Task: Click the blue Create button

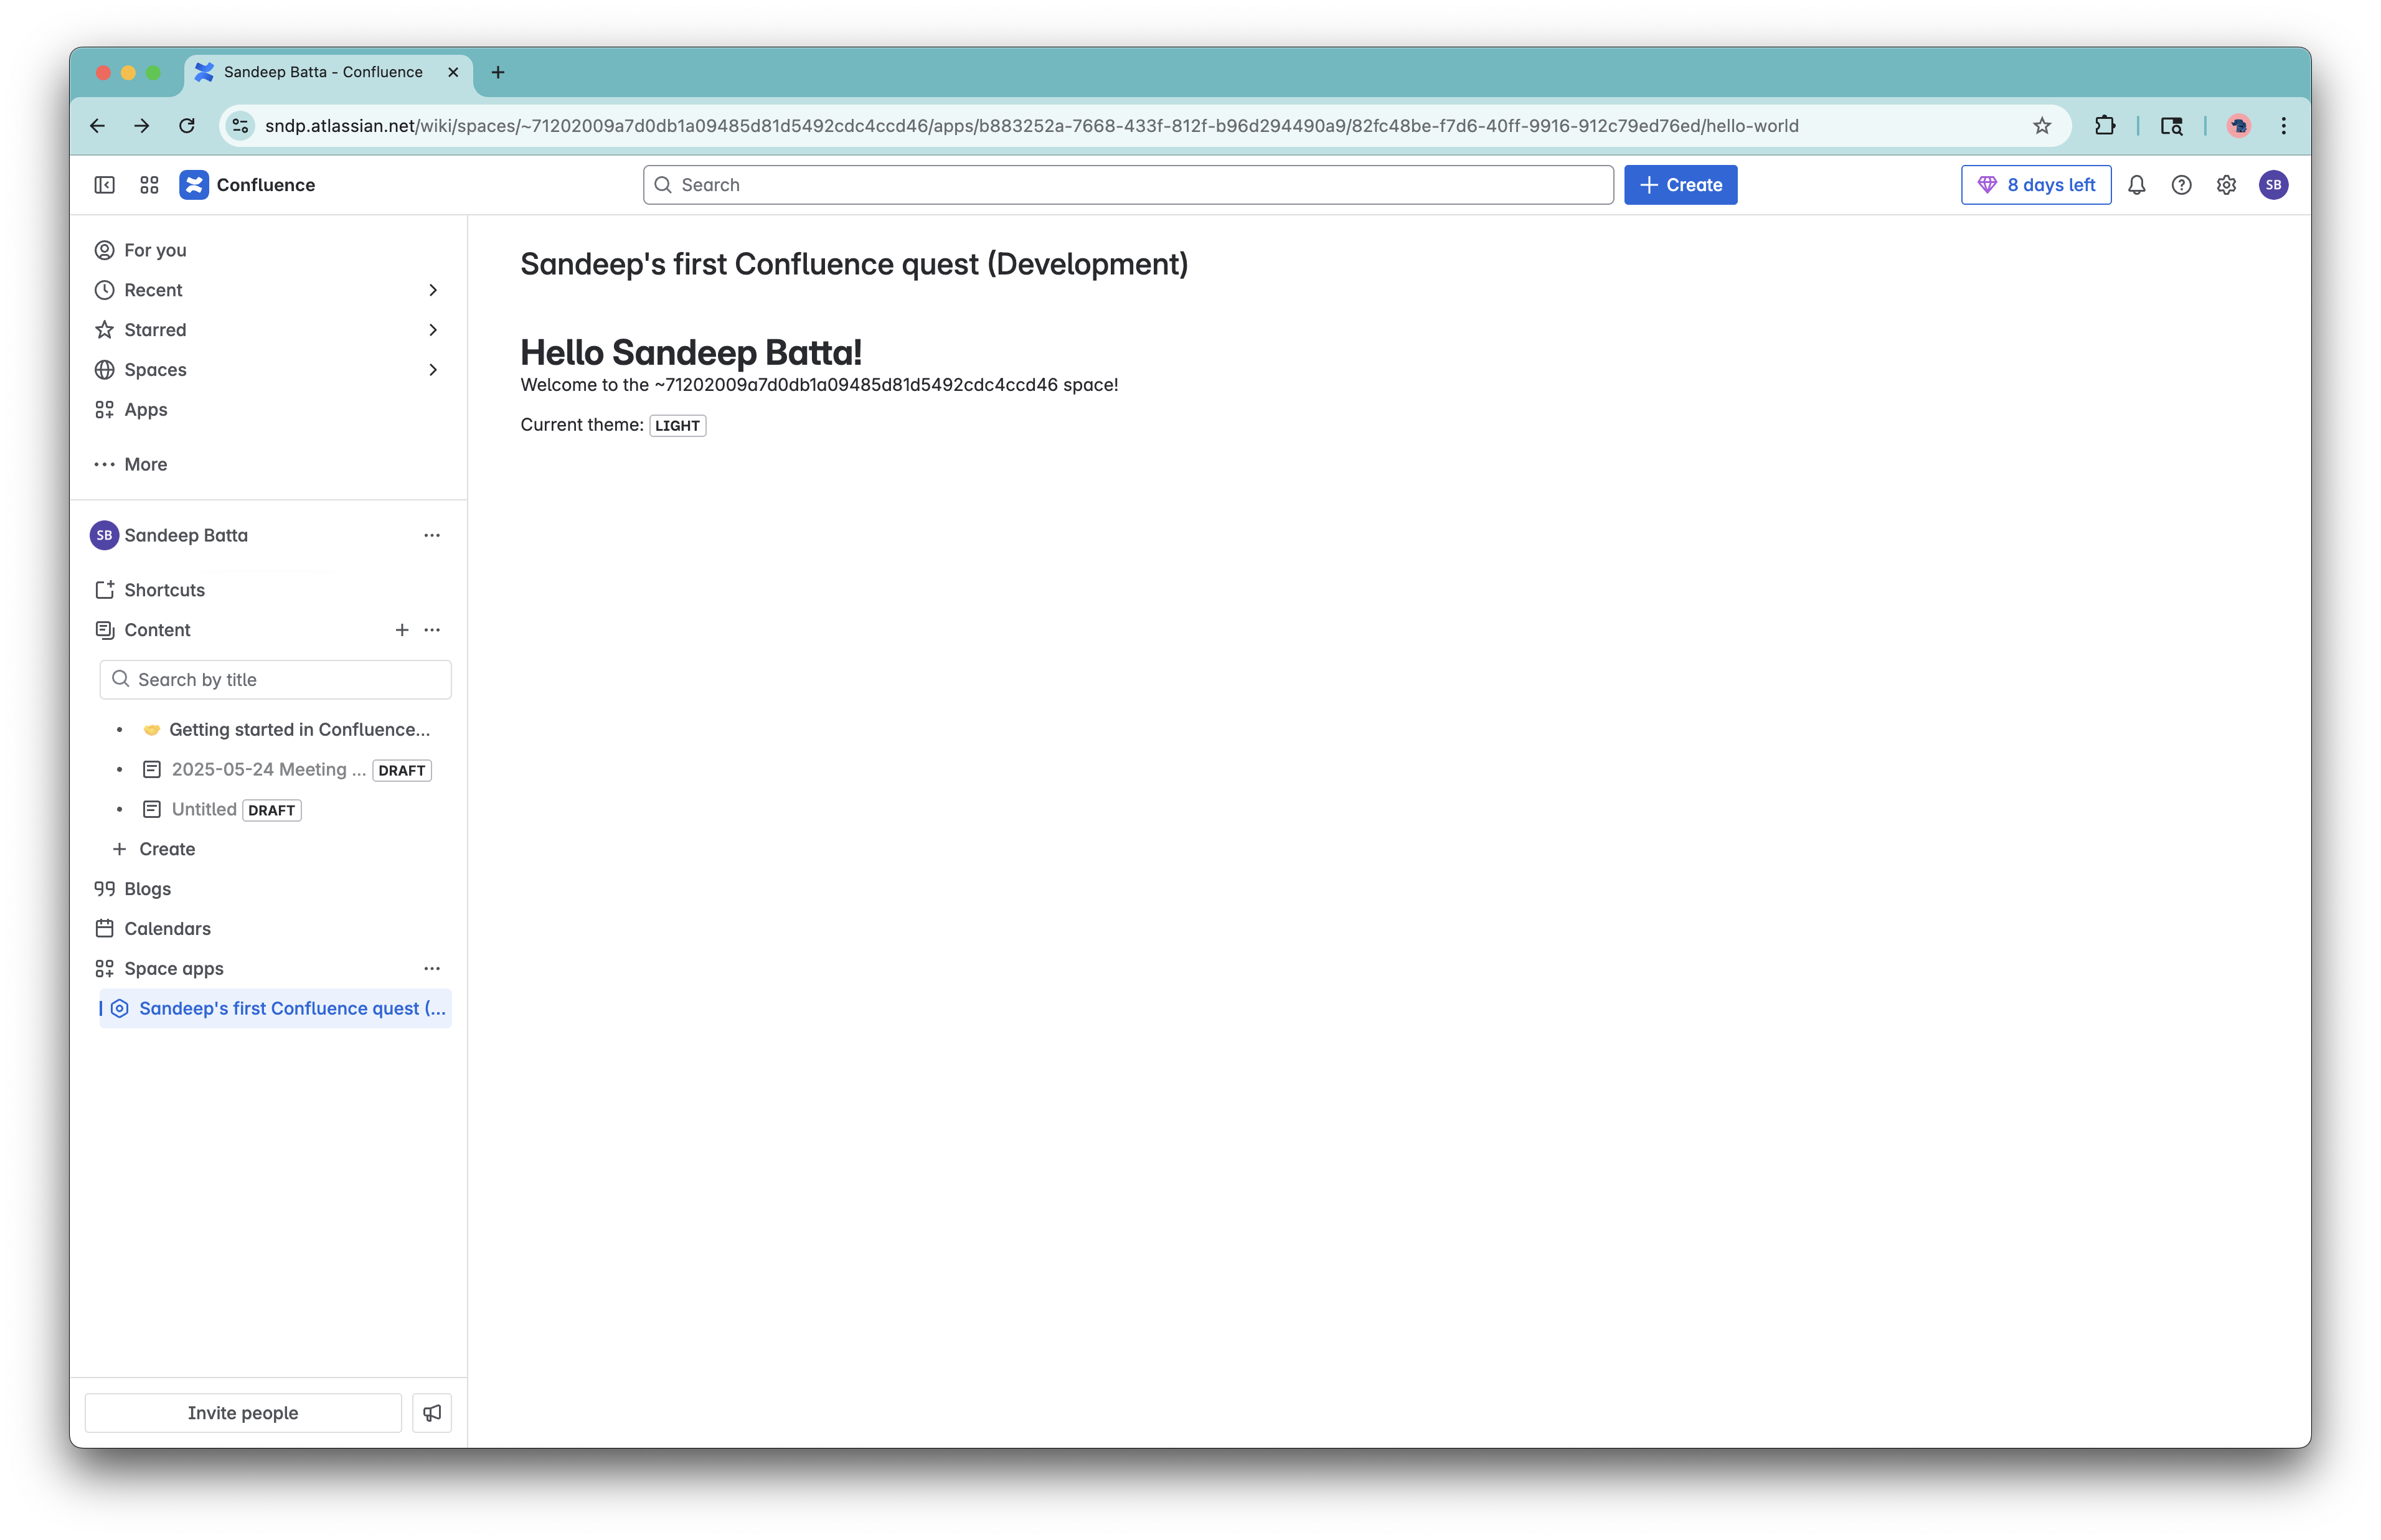Action: pyautogui.click(x=1680, y=185)
